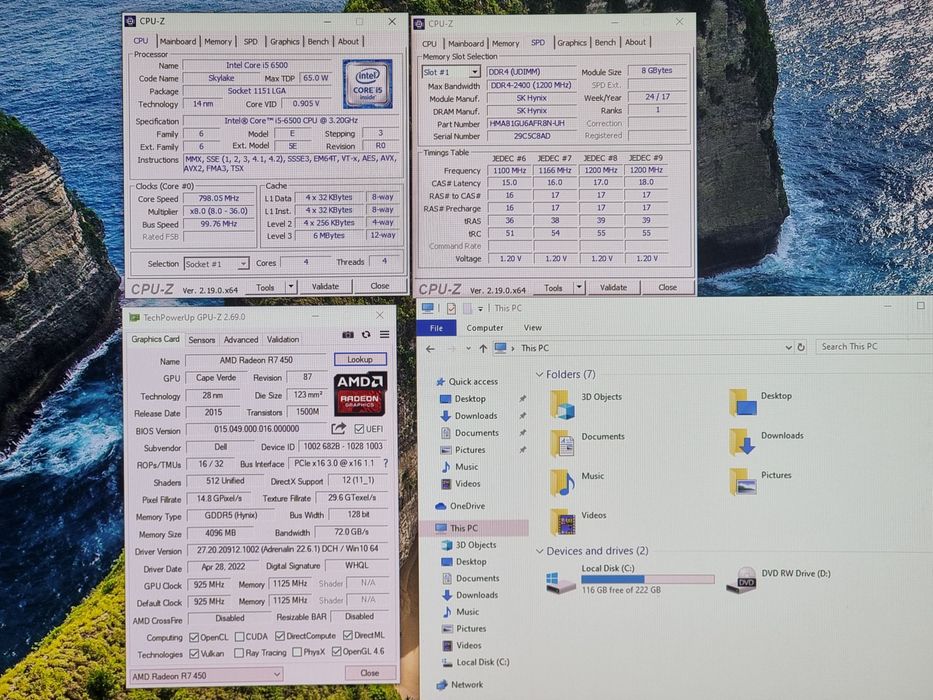The height and width of the screenshot is (700, 933).
Task: Open the recent locations dropdown arrow
Action: click(468, 348)
